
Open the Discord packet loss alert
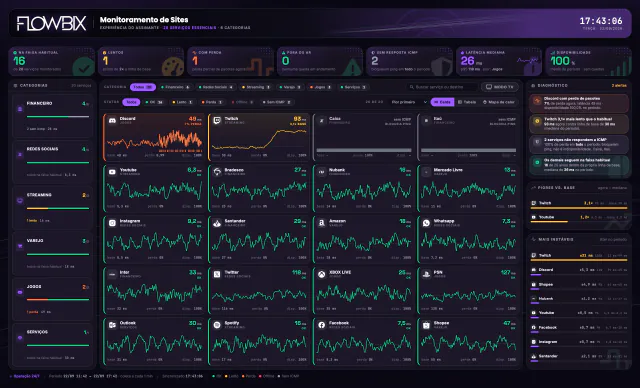tap(579, 103)
